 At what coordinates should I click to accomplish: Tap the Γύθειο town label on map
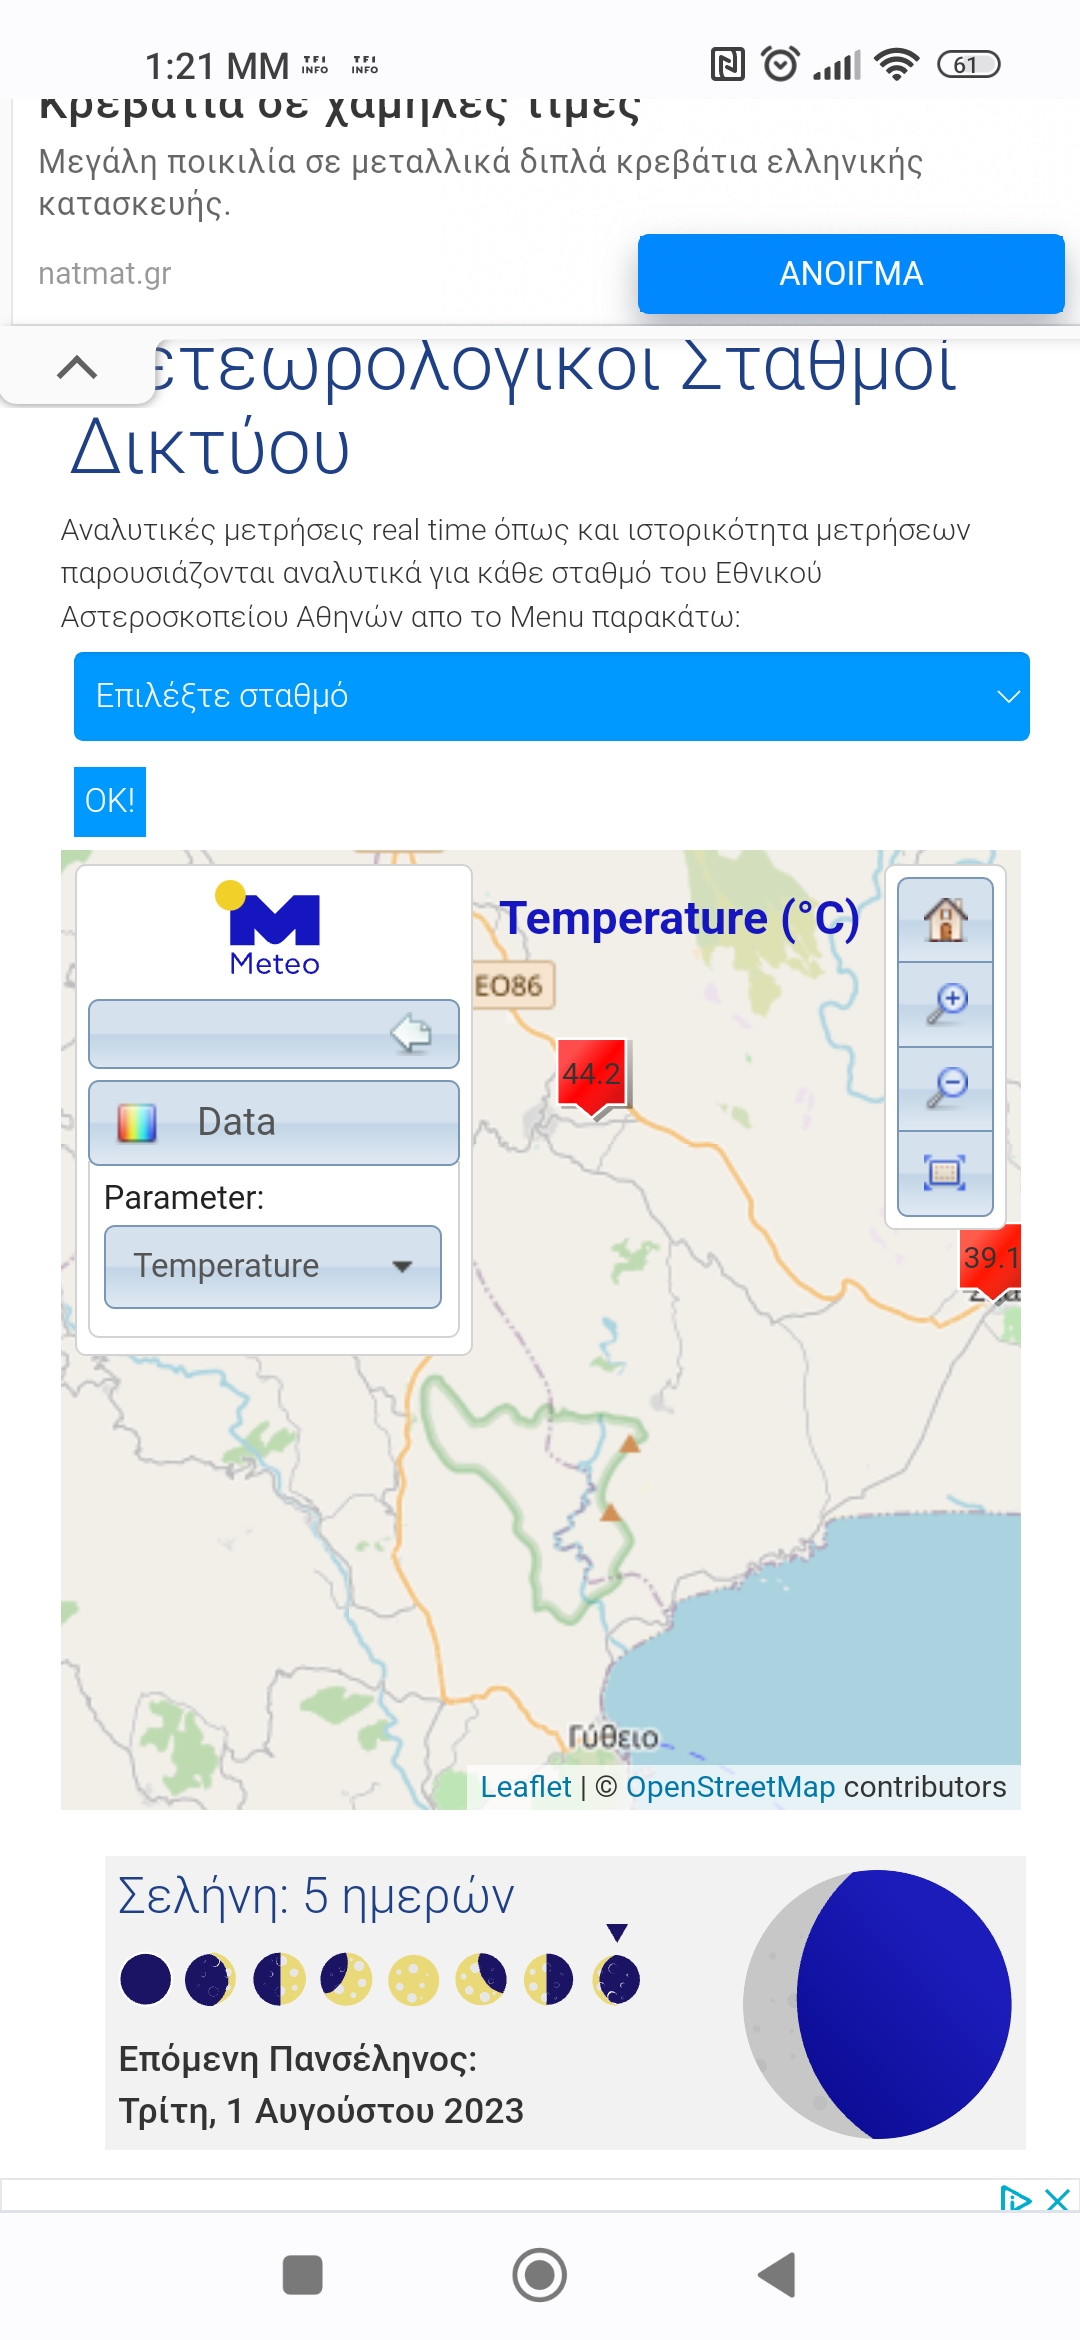point(613,1736)
